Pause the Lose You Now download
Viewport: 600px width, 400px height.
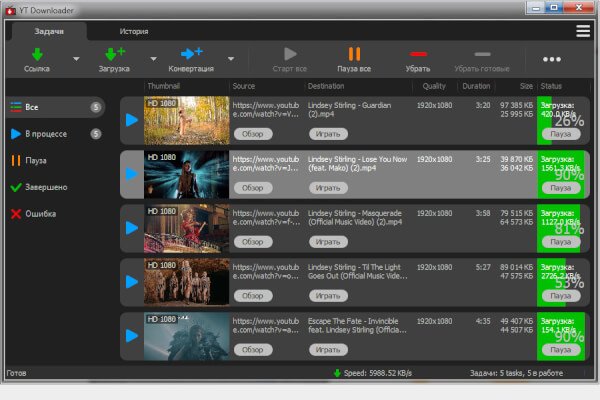pyautogui.click(x=561, y=188)
